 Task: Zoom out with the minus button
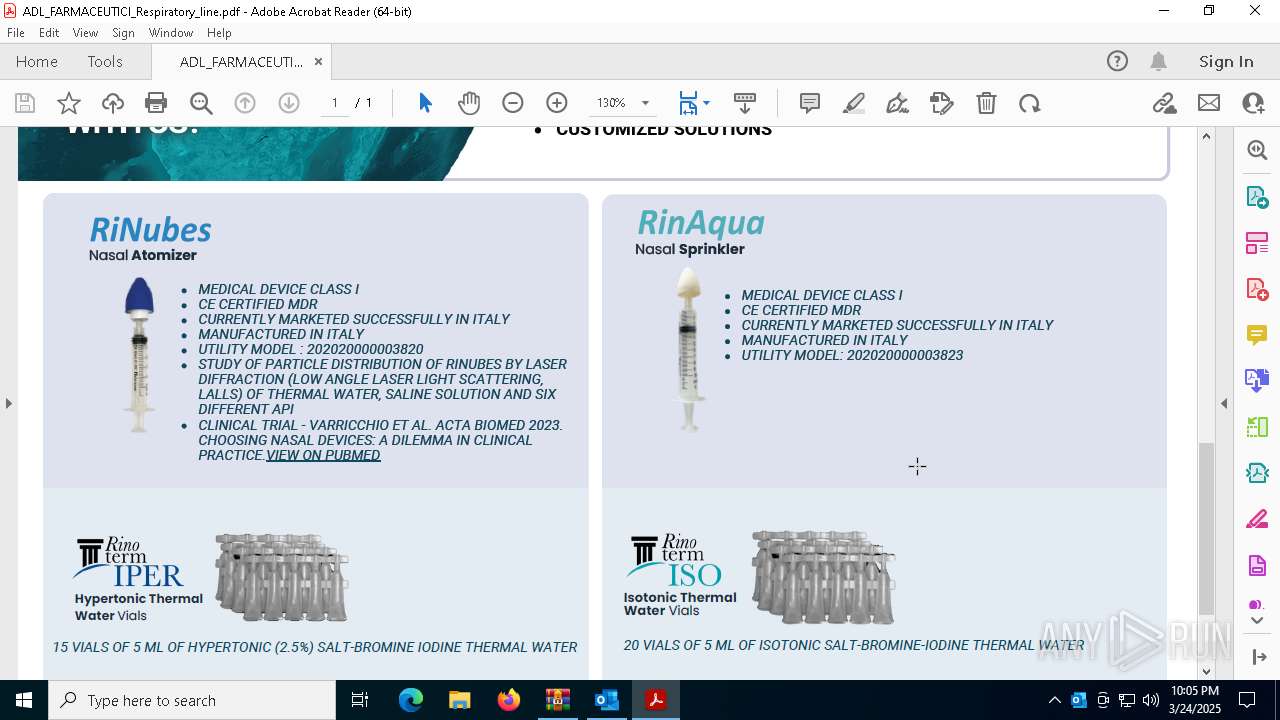tap(513, 103)
